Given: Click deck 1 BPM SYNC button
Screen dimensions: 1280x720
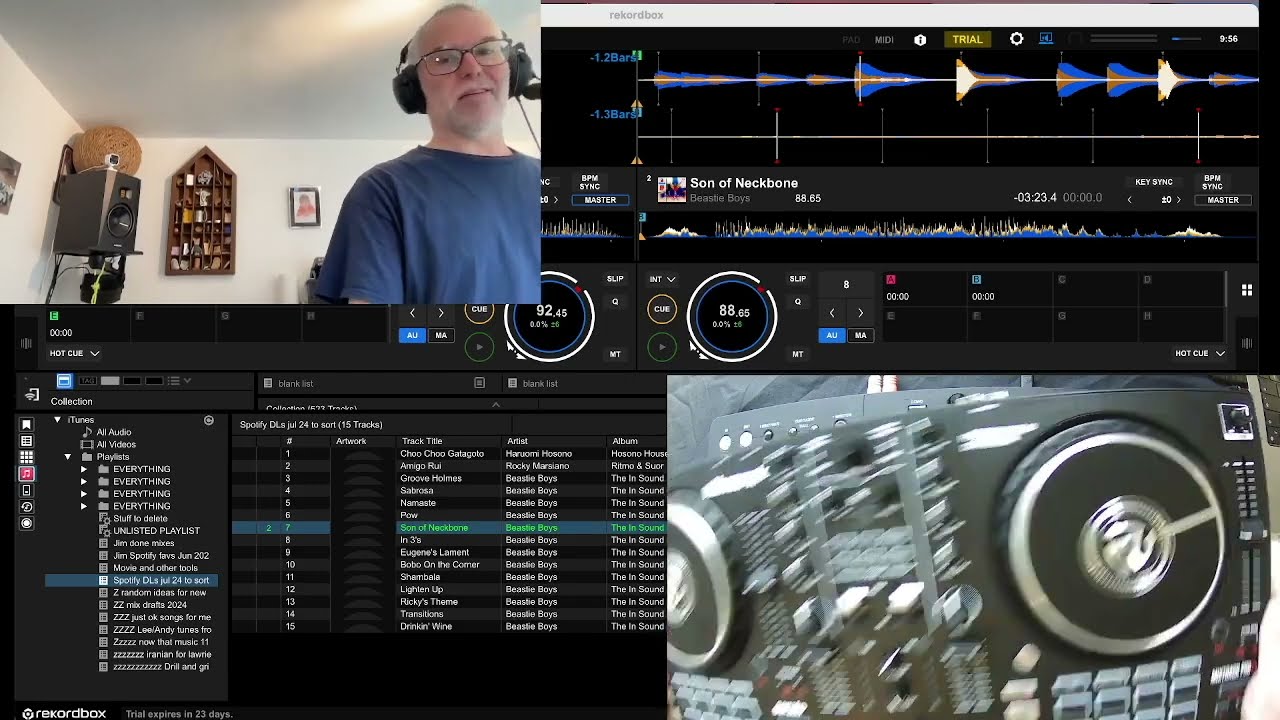Looking at the screenshot, I should click(x=590, y=182).
